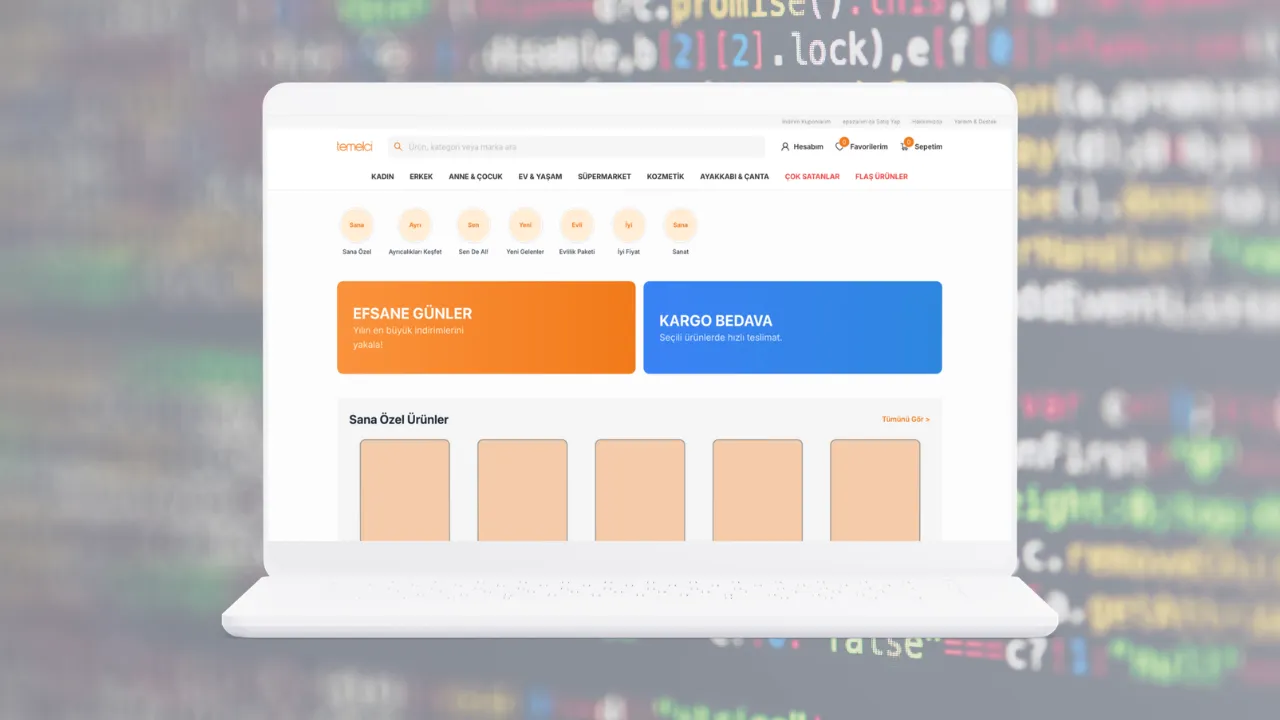Open İndirim Kuponlarım link
1280x720 pixels.
806,121
